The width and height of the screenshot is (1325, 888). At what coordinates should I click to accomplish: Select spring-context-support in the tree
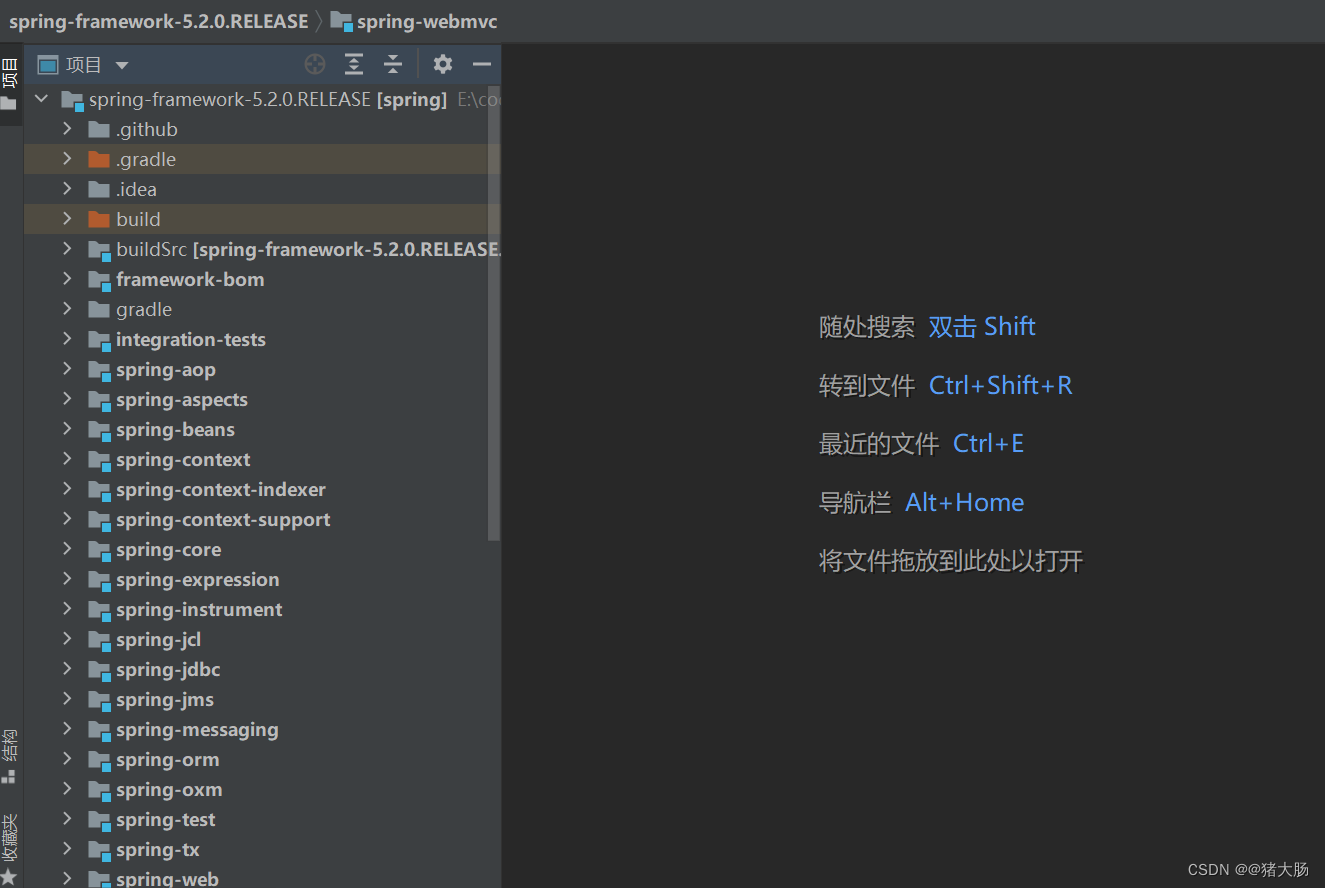[262, 519]
